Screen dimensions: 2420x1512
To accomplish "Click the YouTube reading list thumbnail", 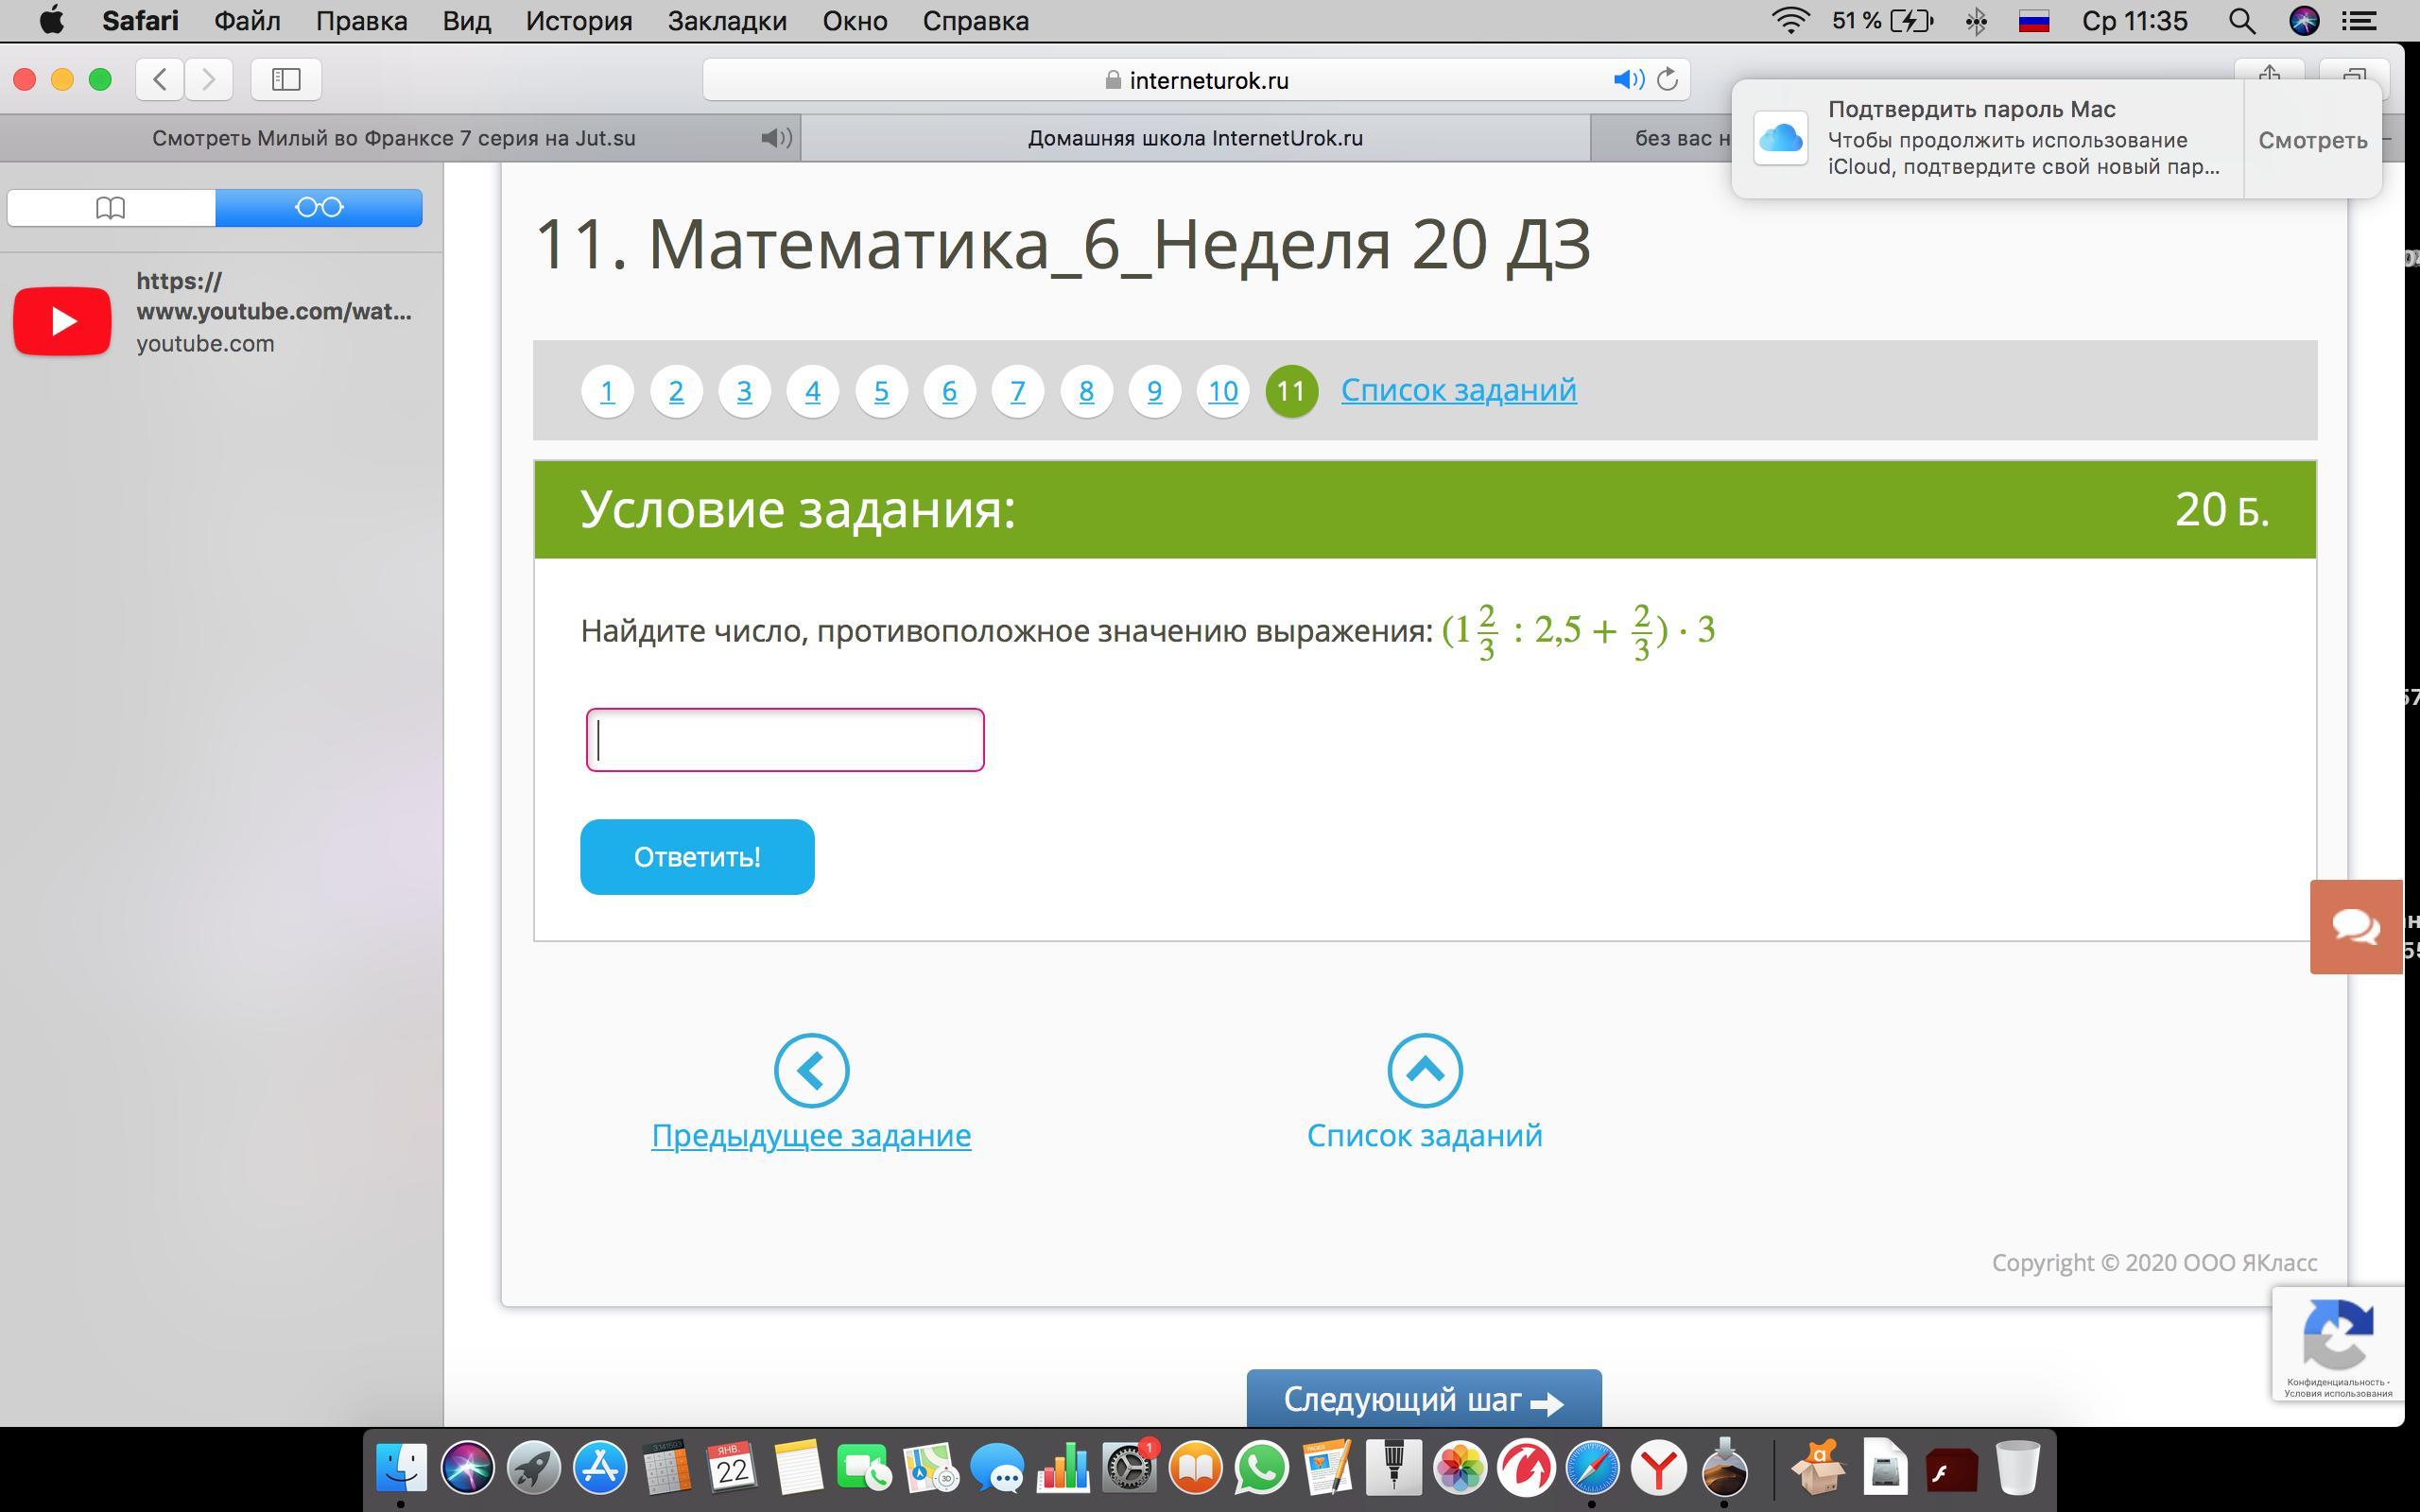I will click(62, 321).
